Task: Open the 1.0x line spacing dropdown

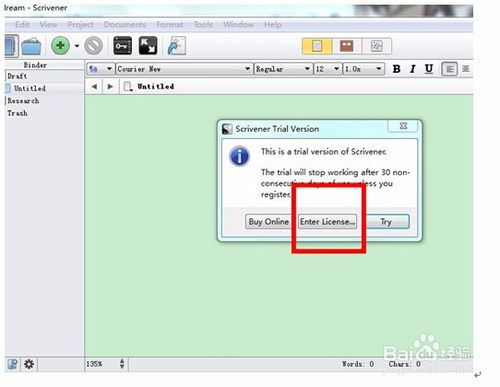Action: click(x=363, y=69)
